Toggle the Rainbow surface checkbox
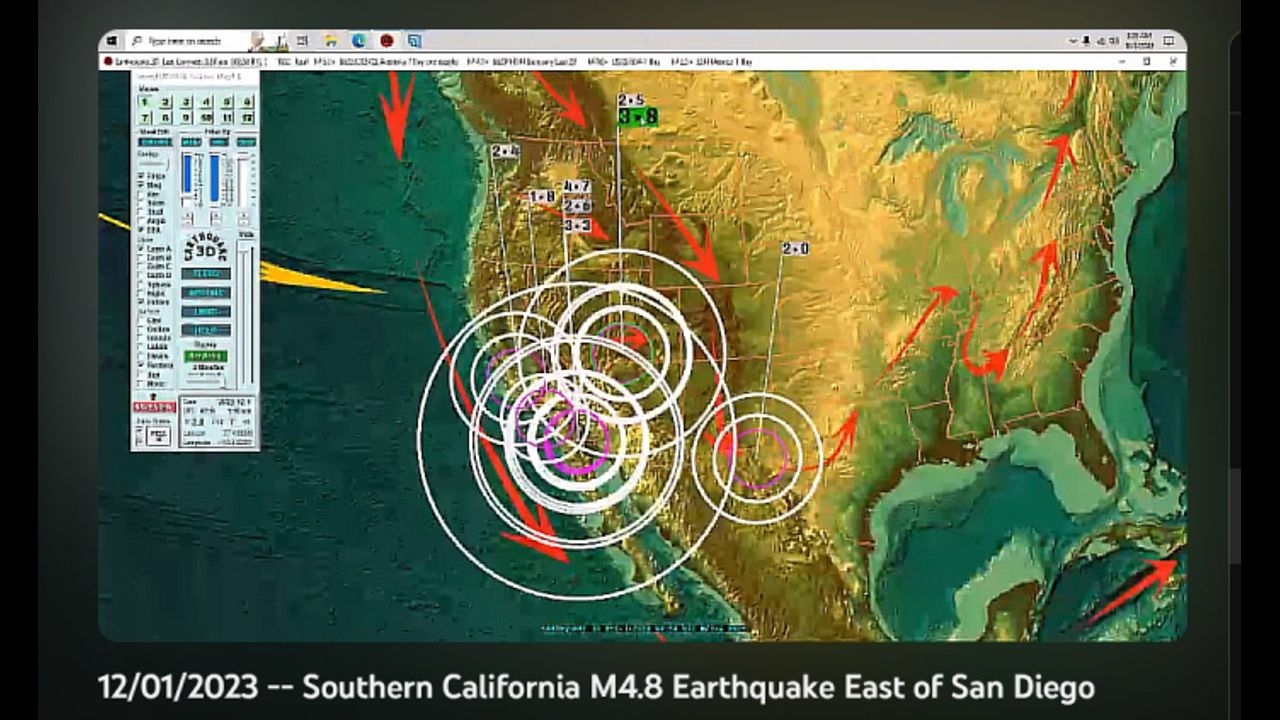The width and height of the screenshot is (1280, 720). click(141, 365)
